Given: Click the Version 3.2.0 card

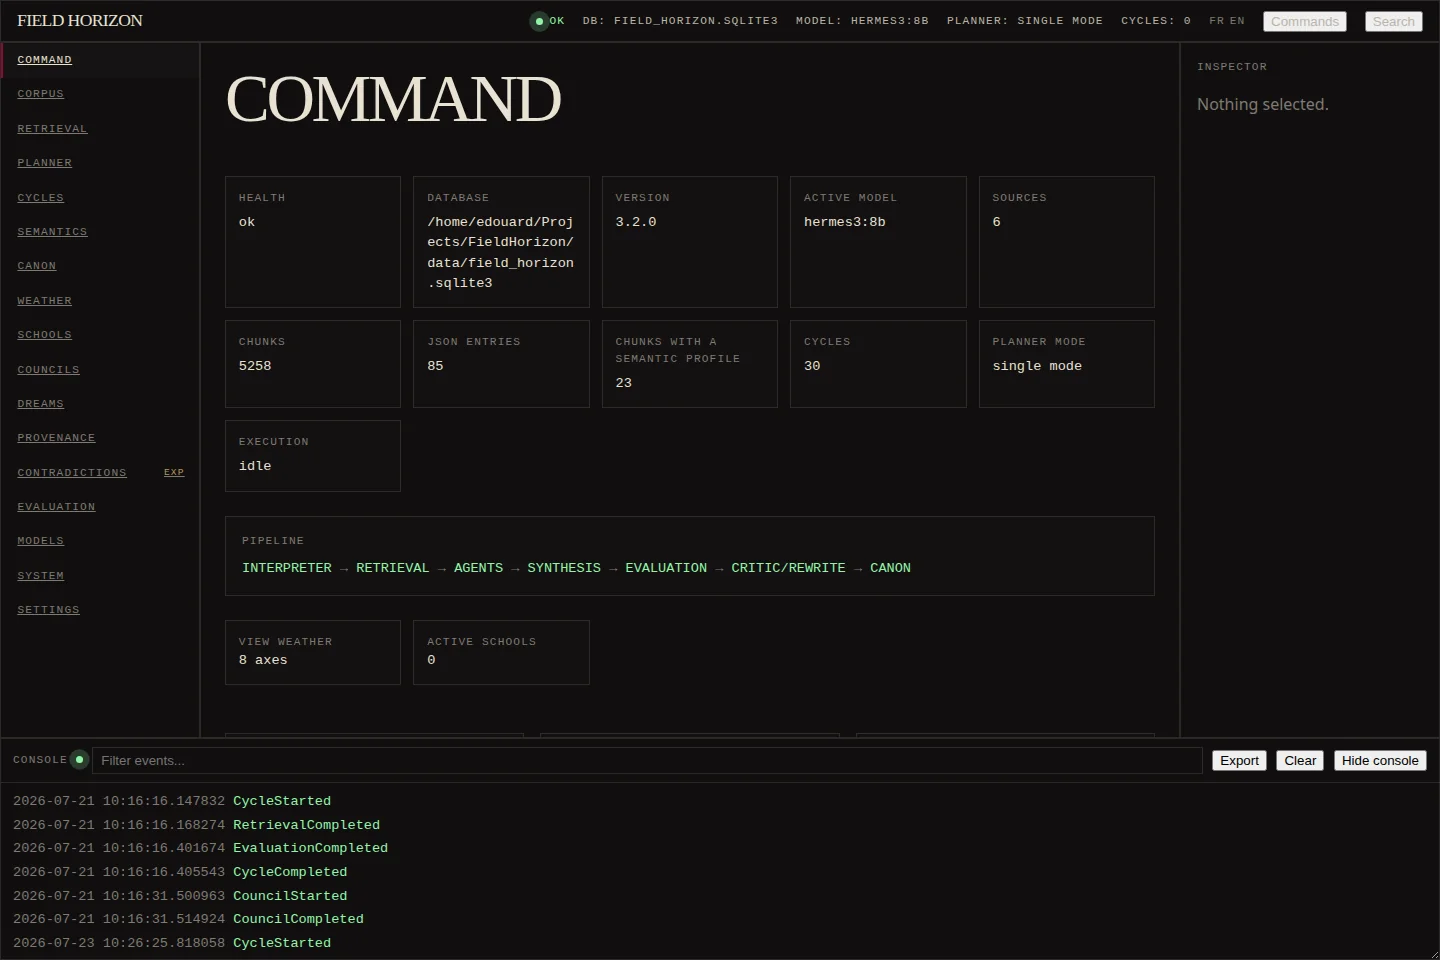Looking at the screenshot, I should [x=690, y=242].
